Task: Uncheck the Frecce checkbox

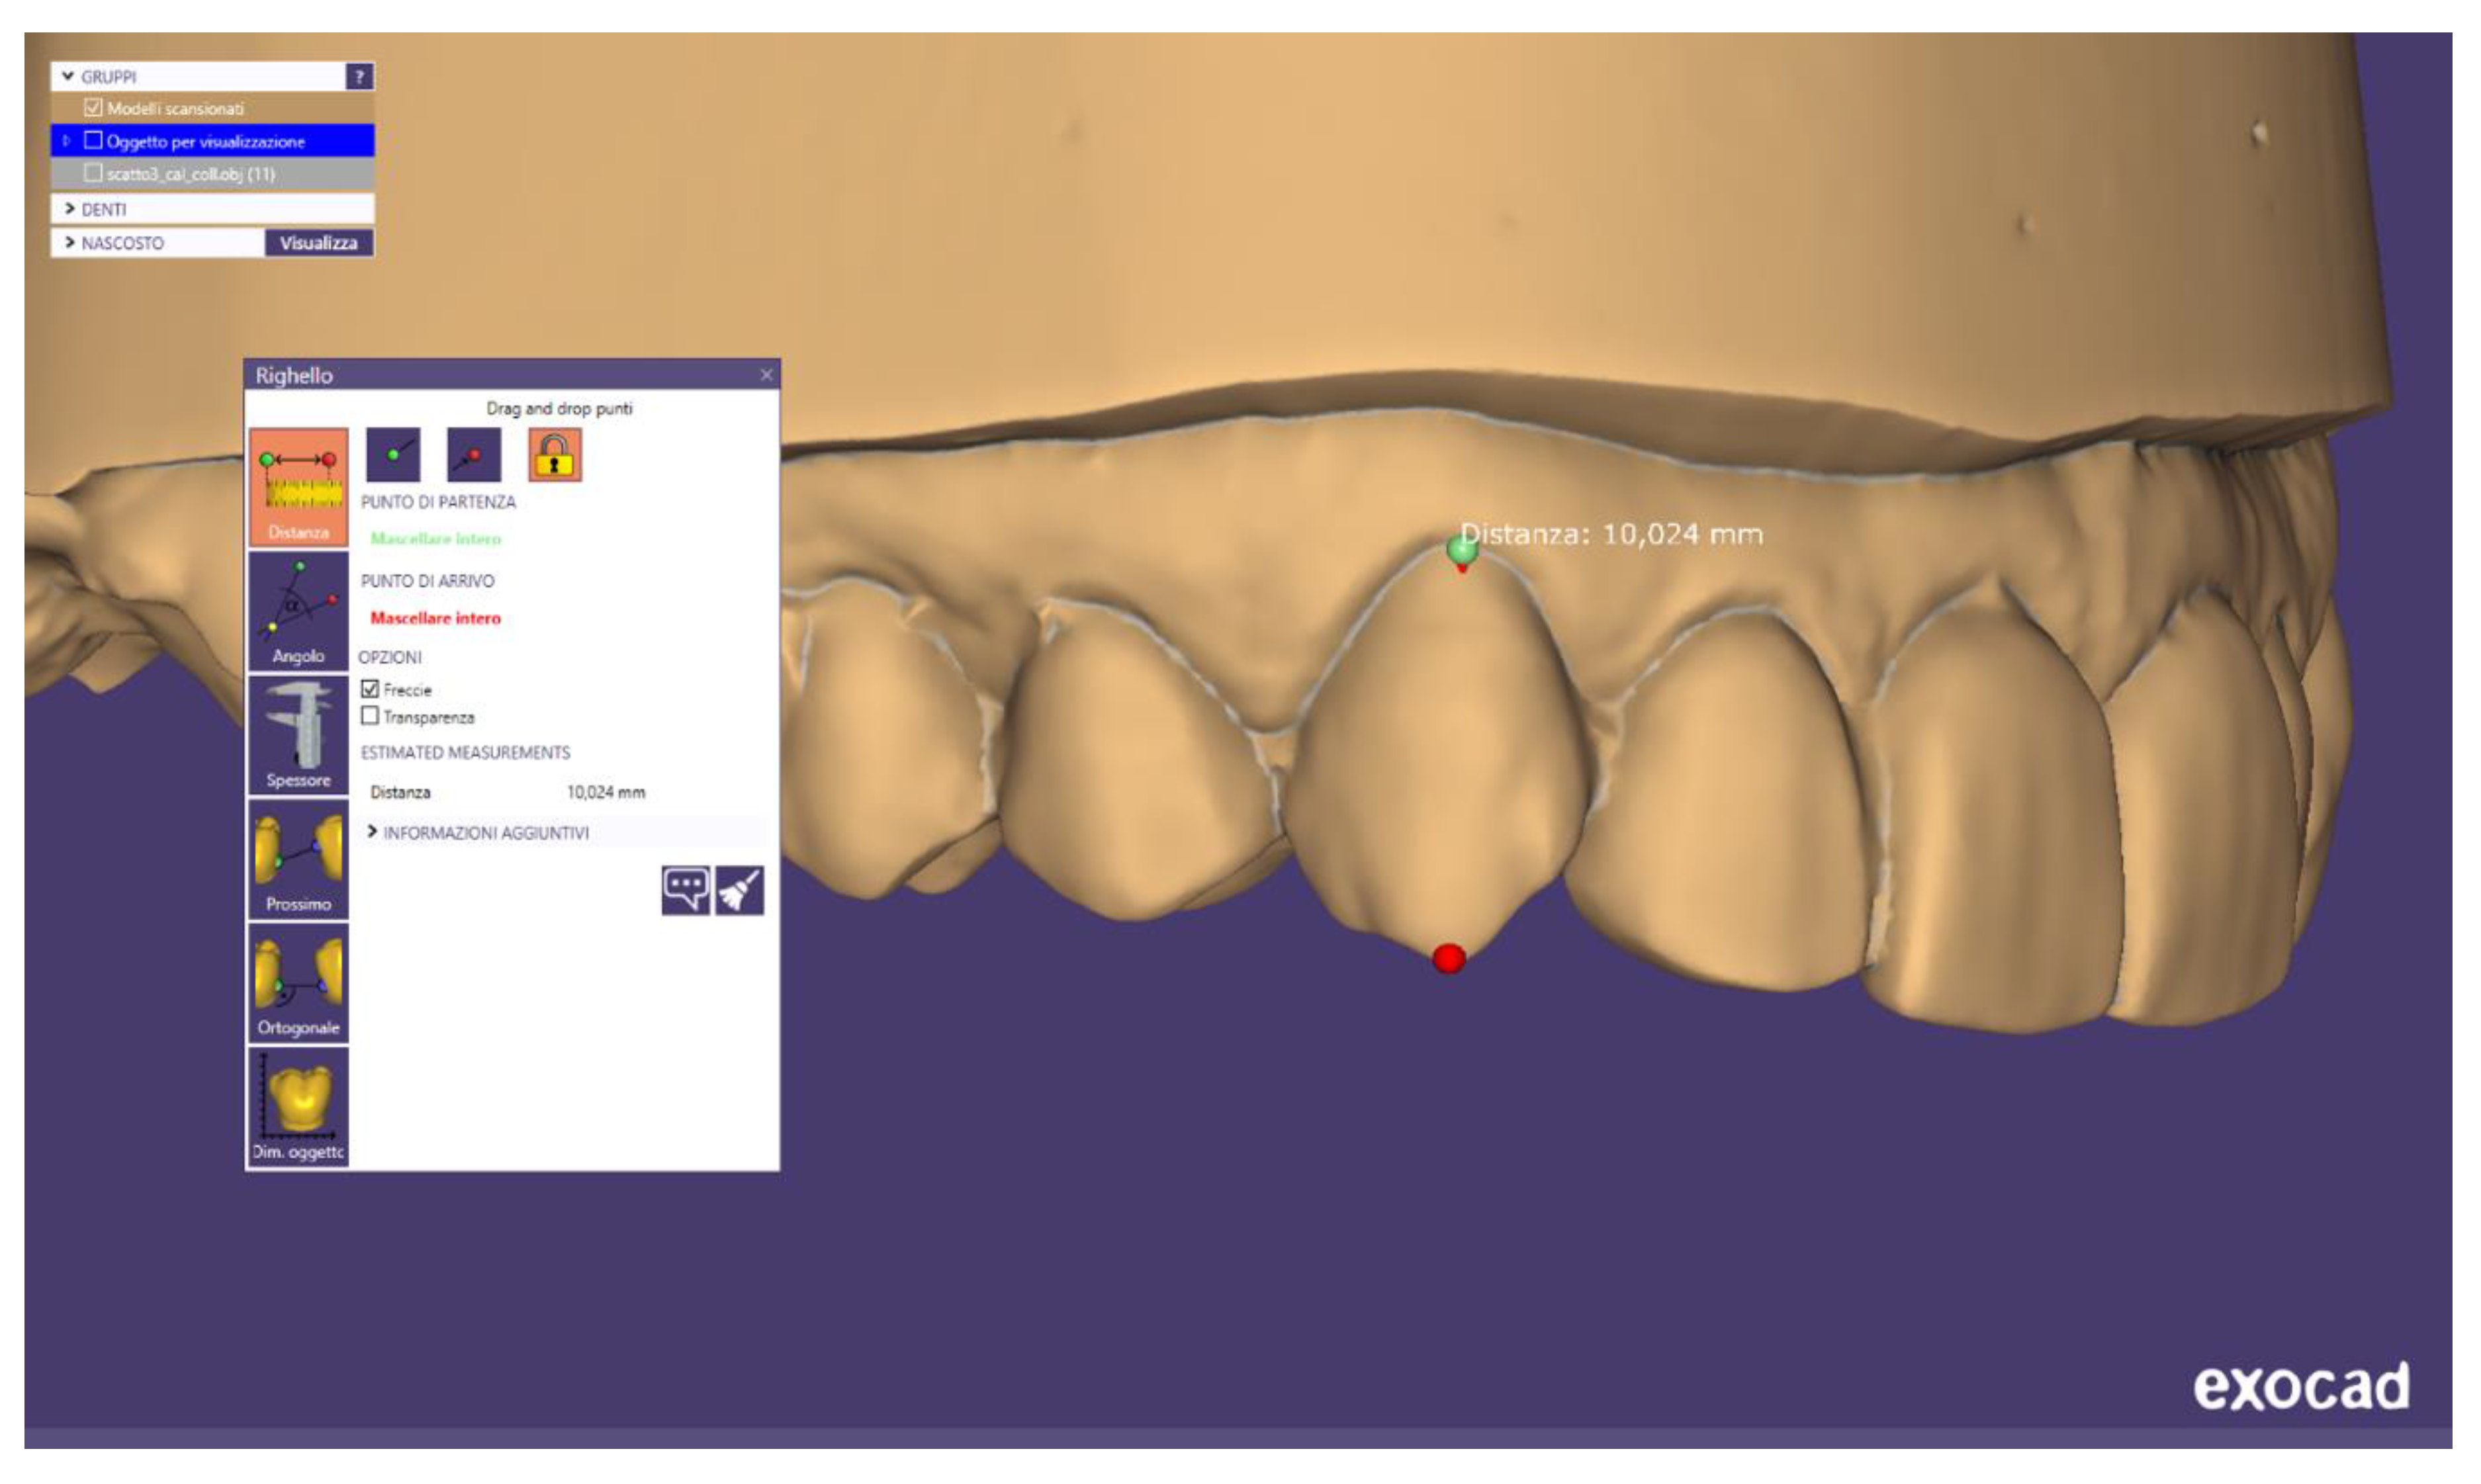Action: pyautogui.click(x=370, y=689)
